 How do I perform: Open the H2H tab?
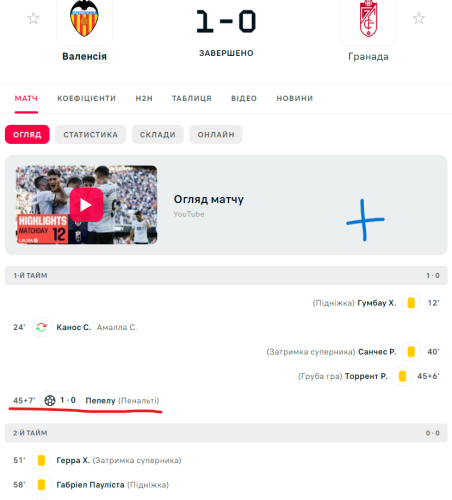click(144, 98)
